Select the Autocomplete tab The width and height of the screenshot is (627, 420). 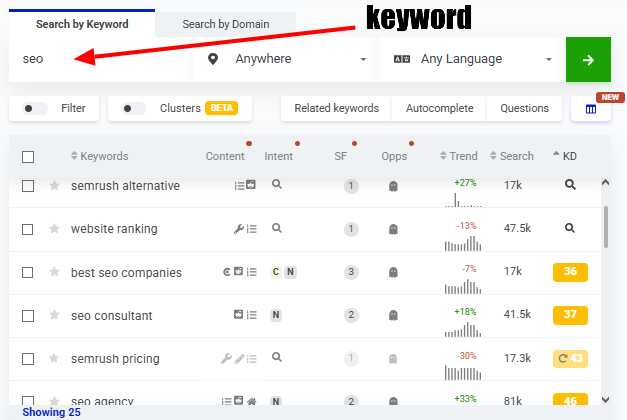click(x=439, y=108)
